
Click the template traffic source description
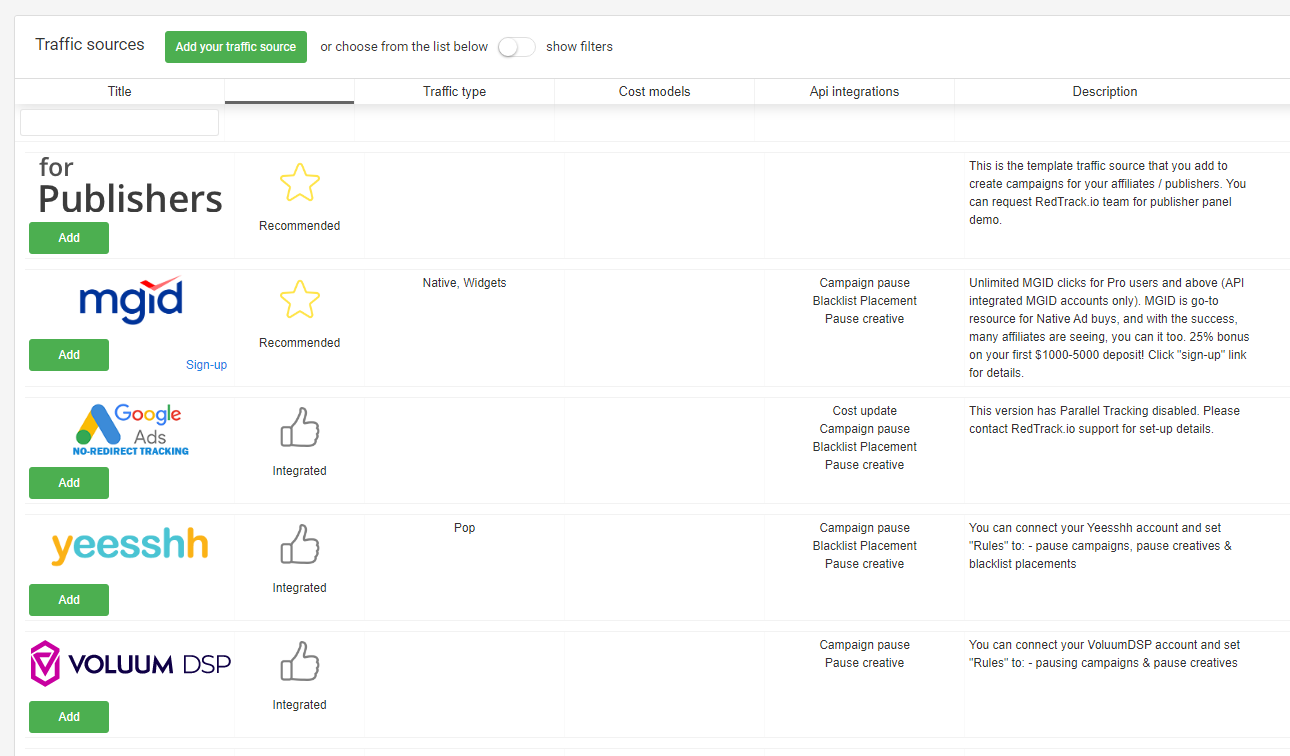tap(1108, 193)
